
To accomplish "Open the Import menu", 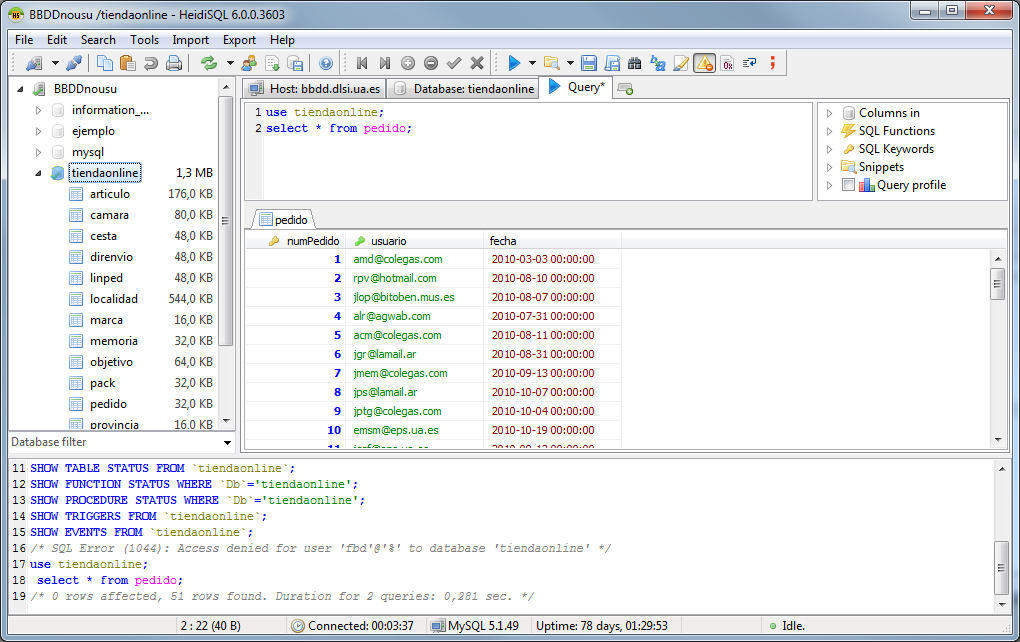I will pyautogui.click(x=191, y=40).
